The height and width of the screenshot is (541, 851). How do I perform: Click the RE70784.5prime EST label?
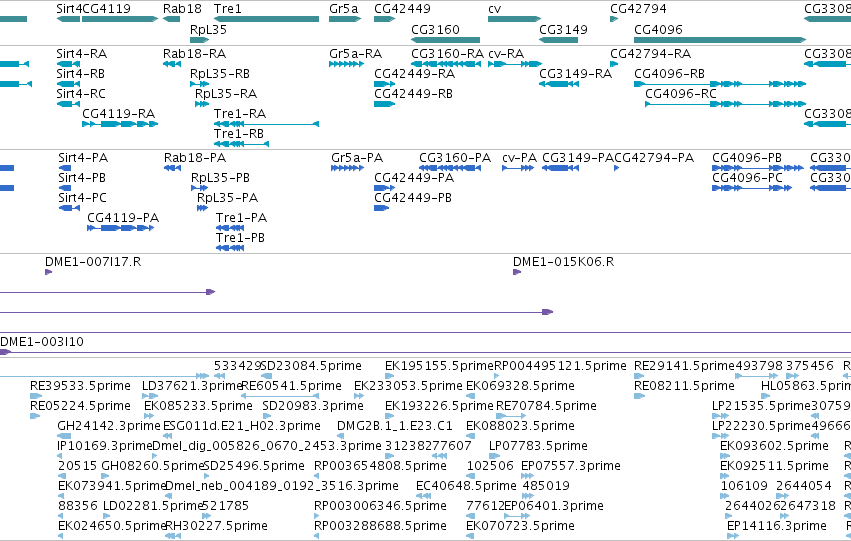546,406
